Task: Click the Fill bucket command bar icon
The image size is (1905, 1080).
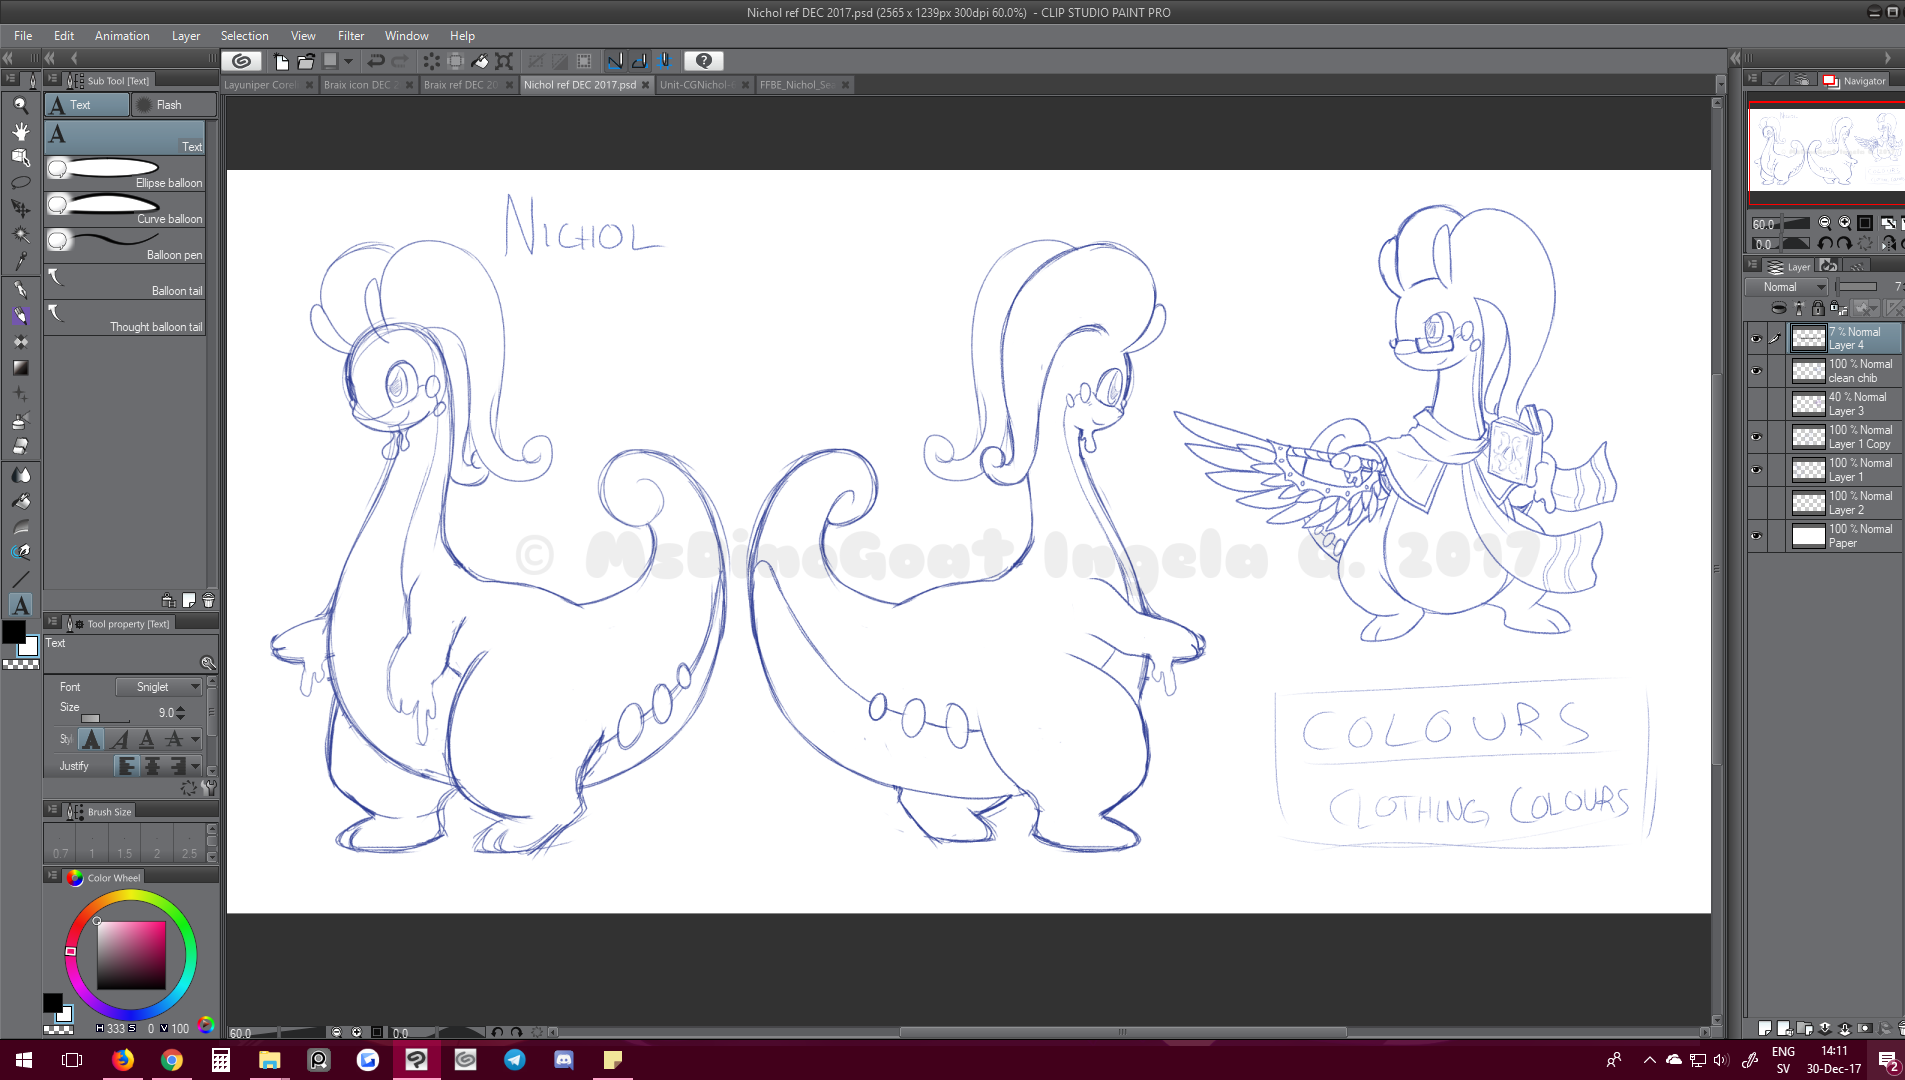Action: pos(480,61)
